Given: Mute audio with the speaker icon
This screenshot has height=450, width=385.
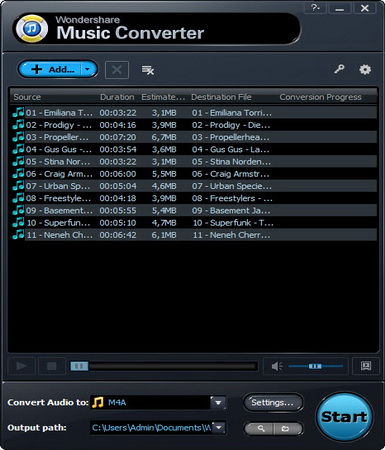Looking at the screenshot, I should [277, 366].
